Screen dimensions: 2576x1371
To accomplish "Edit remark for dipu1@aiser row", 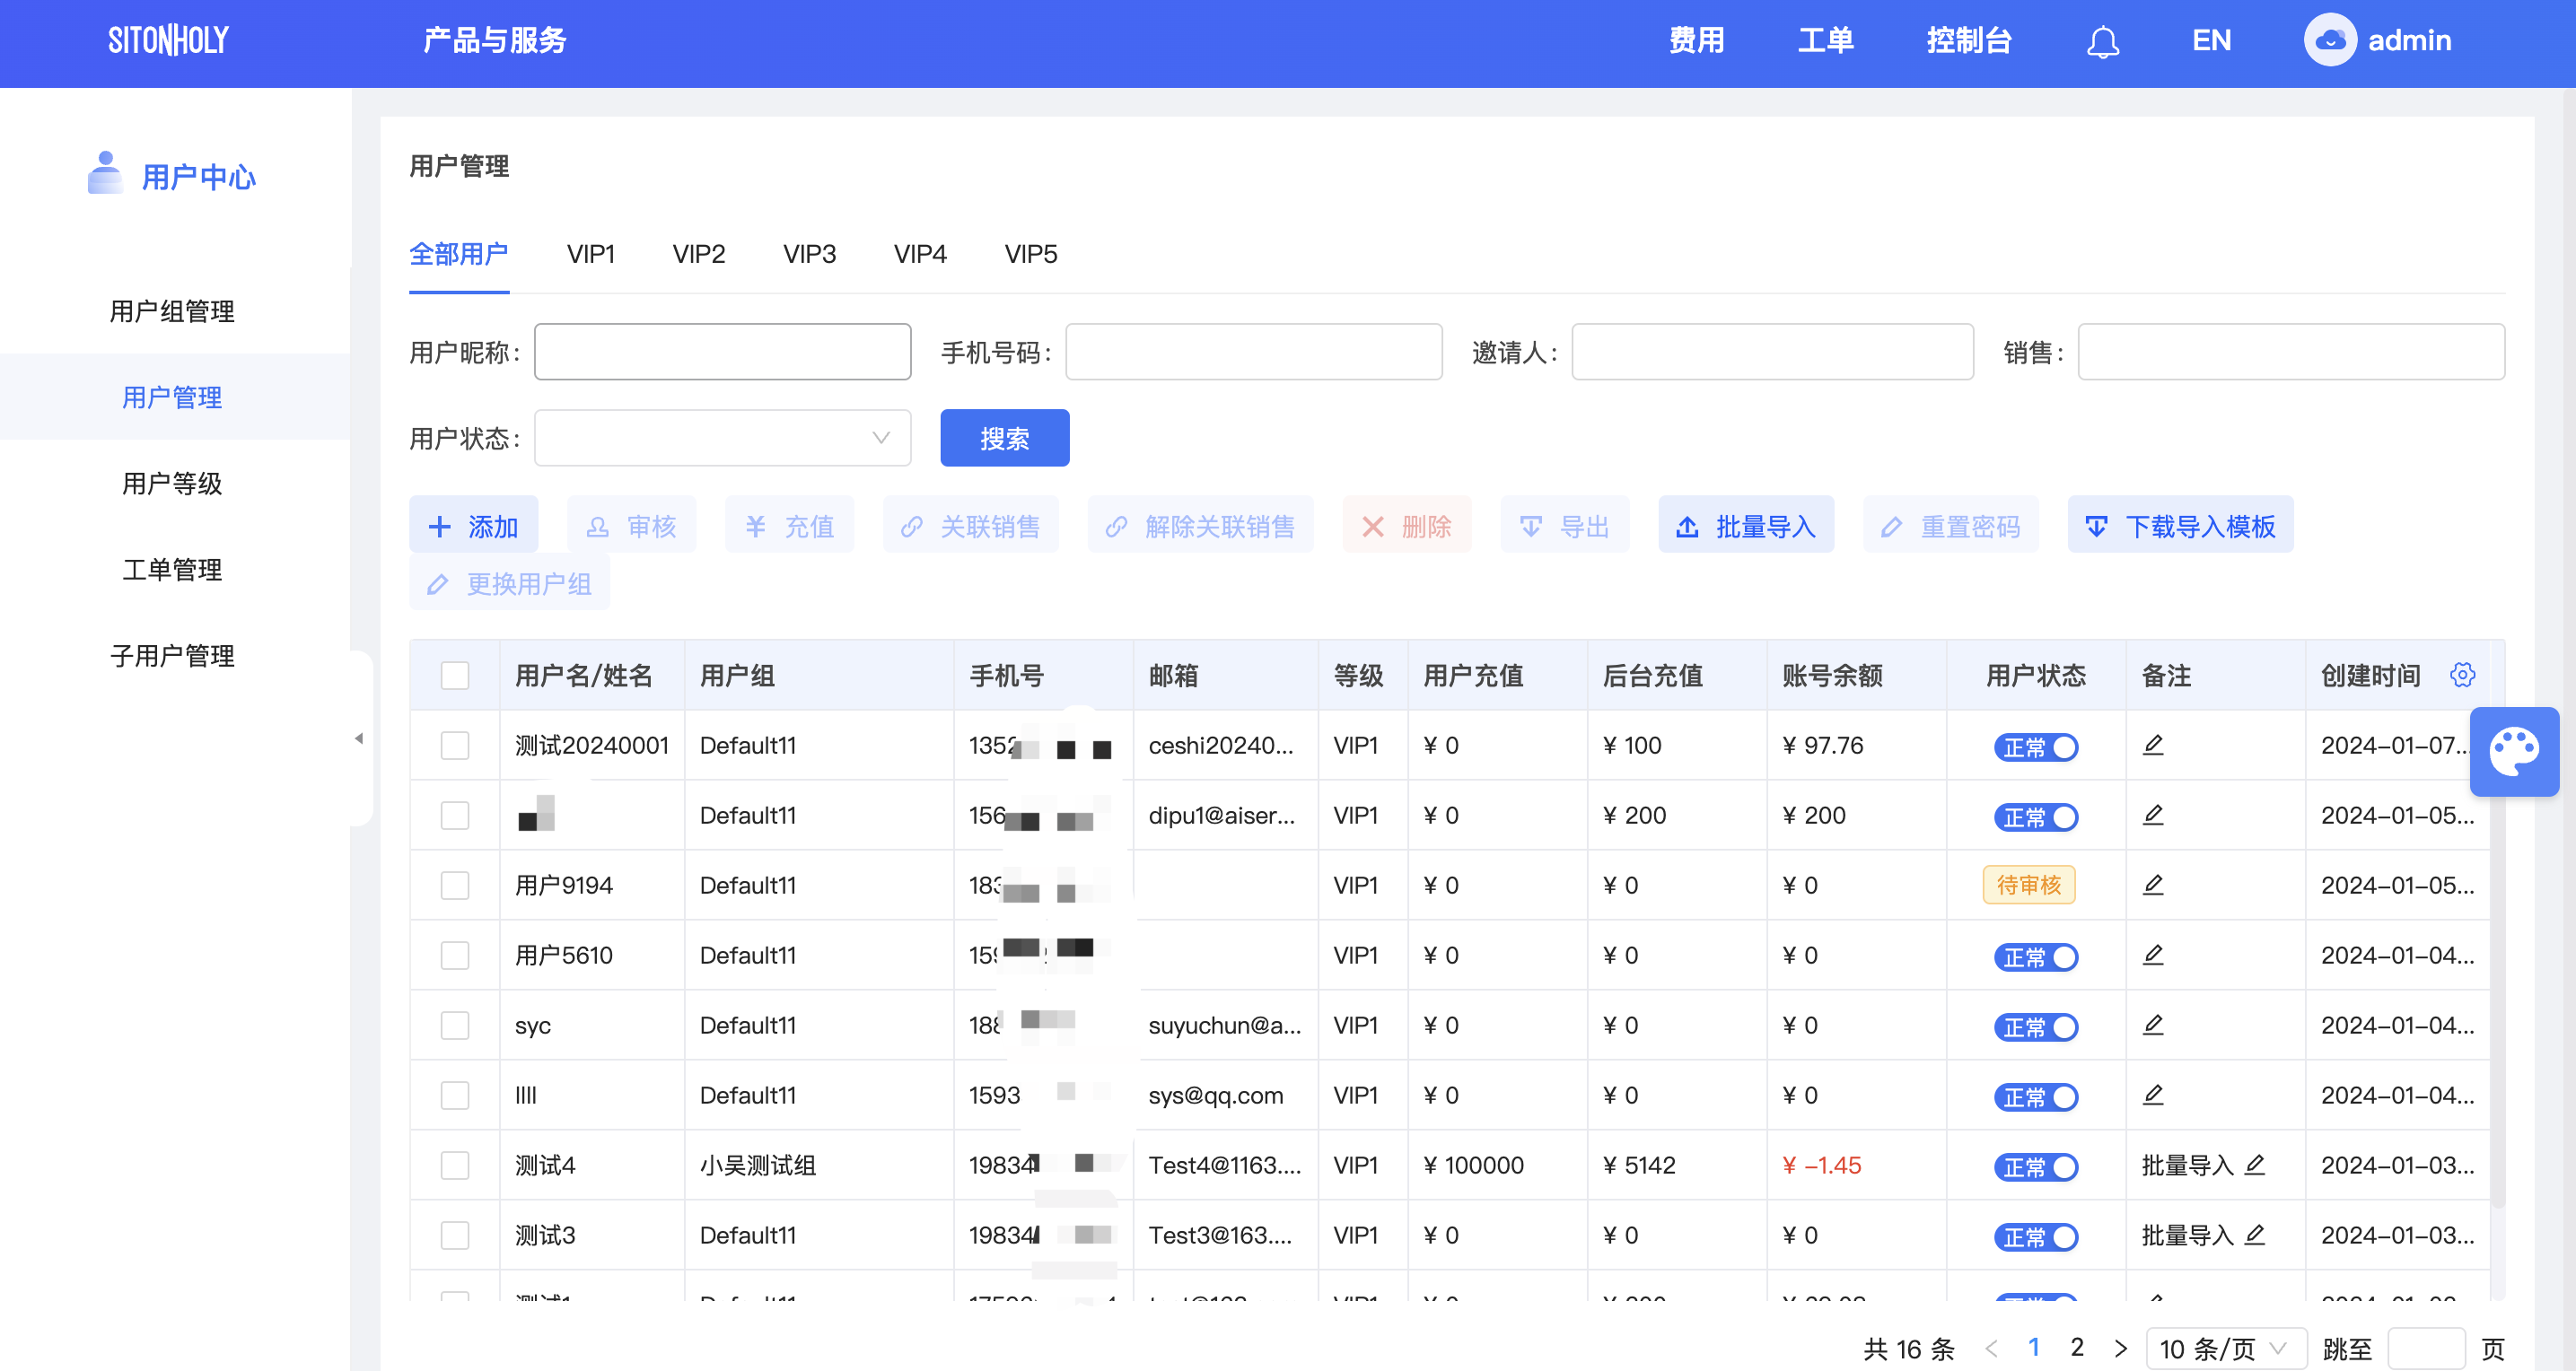I will (x=2153, y=815).
